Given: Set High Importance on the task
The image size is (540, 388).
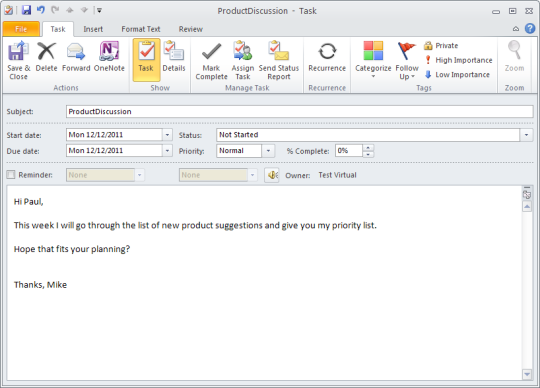Looking at the screenshot, I should (458, 60).
